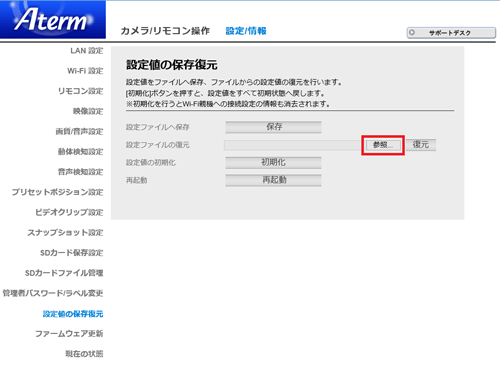Click the 設定ファイルの復元 label

[158, 145]
